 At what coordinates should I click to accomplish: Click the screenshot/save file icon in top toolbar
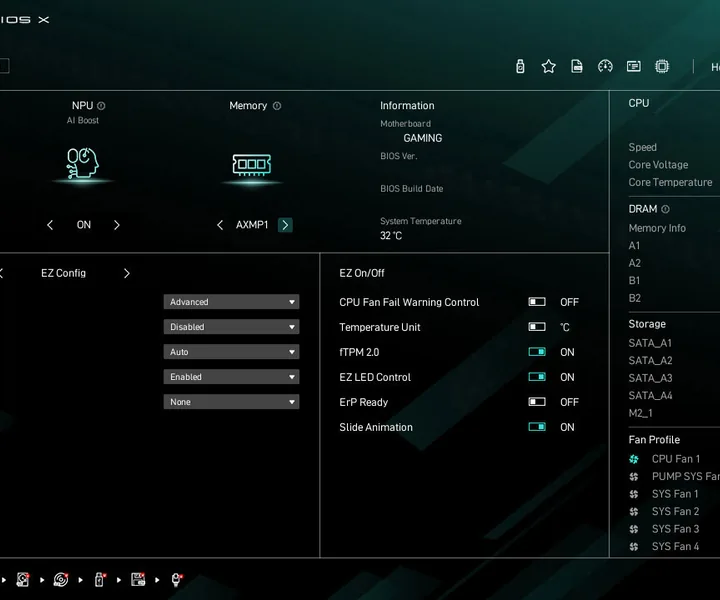click(x=577, y=67)
